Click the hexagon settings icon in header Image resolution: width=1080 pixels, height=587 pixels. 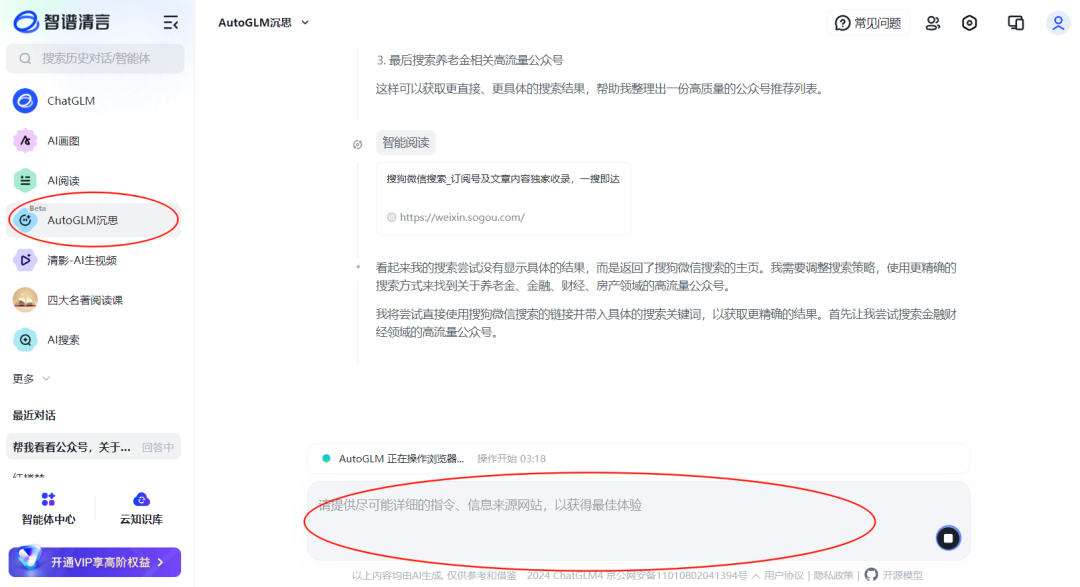click(x=969, y=23)
